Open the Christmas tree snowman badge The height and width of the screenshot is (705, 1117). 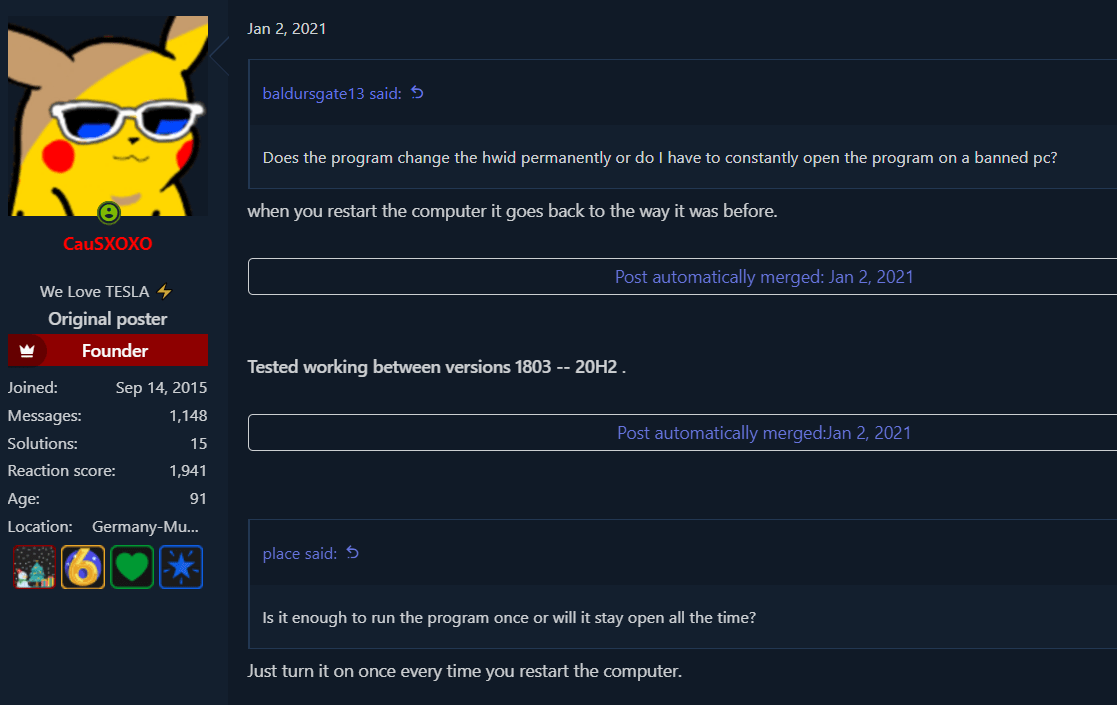click(x=34, y=567)
